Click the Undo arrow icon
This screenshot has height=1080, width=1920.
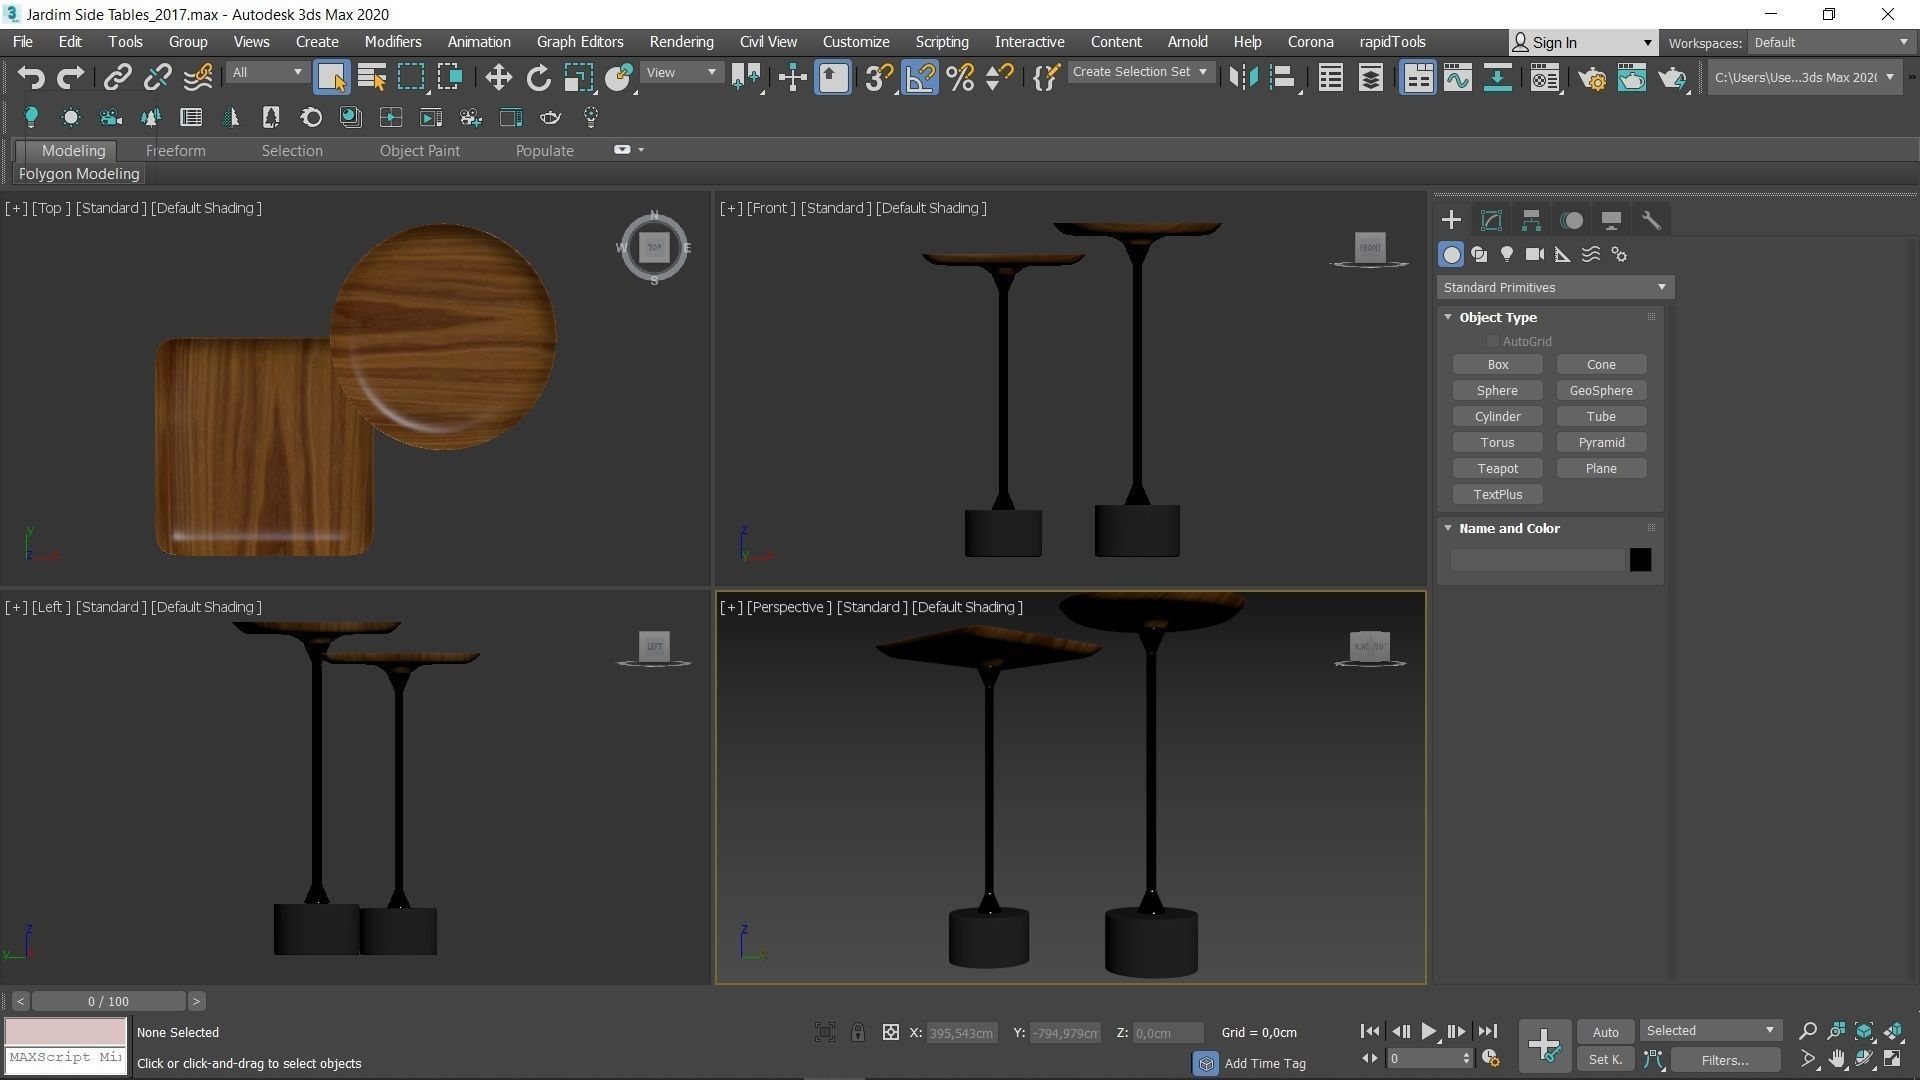(31, 77)
